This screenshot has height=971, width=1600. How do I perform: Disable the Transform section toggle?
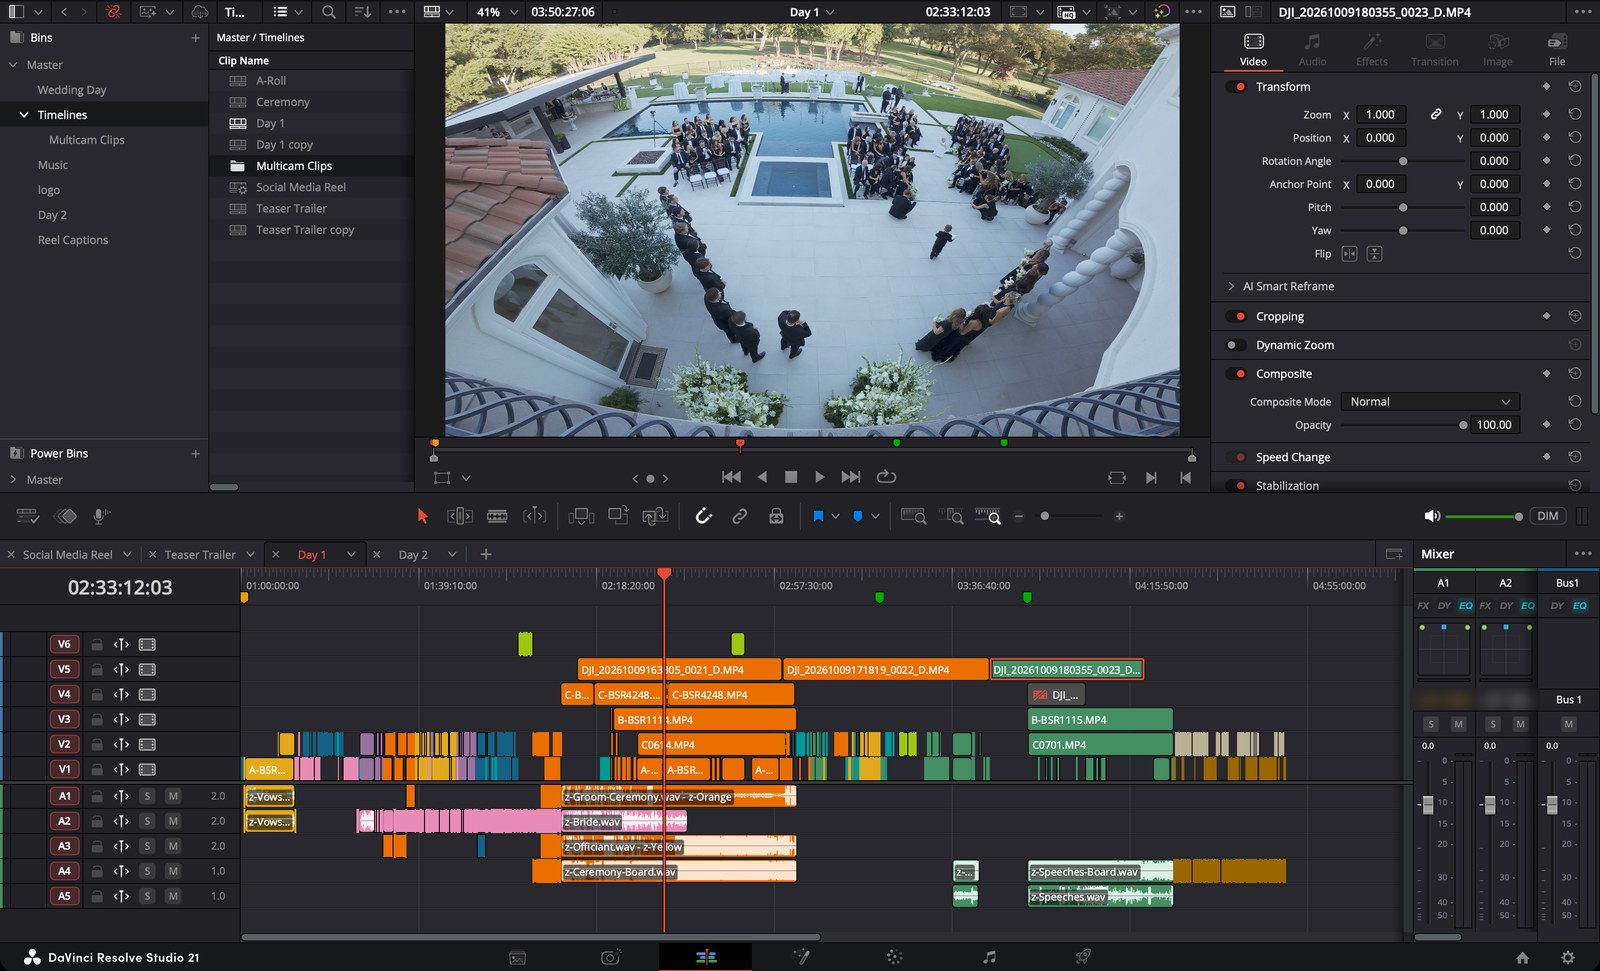click(1239, 87)
